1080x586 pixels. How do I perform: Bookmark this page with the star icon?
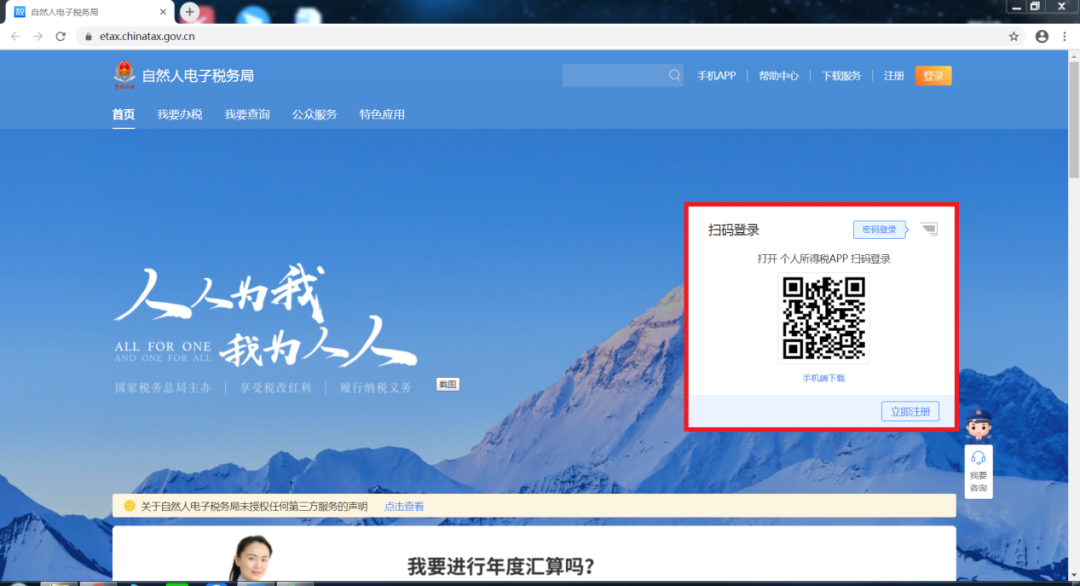1014,36
